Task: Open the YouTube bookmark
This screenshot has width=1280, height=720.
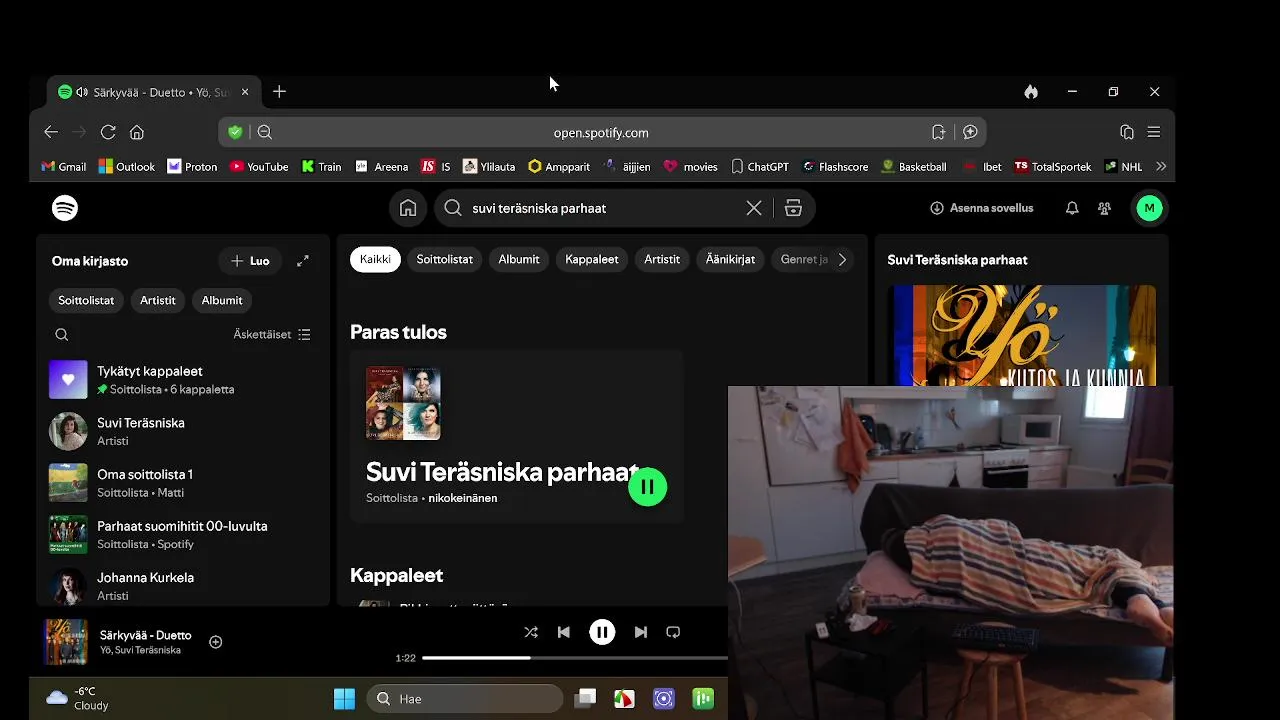Action: 259,167
